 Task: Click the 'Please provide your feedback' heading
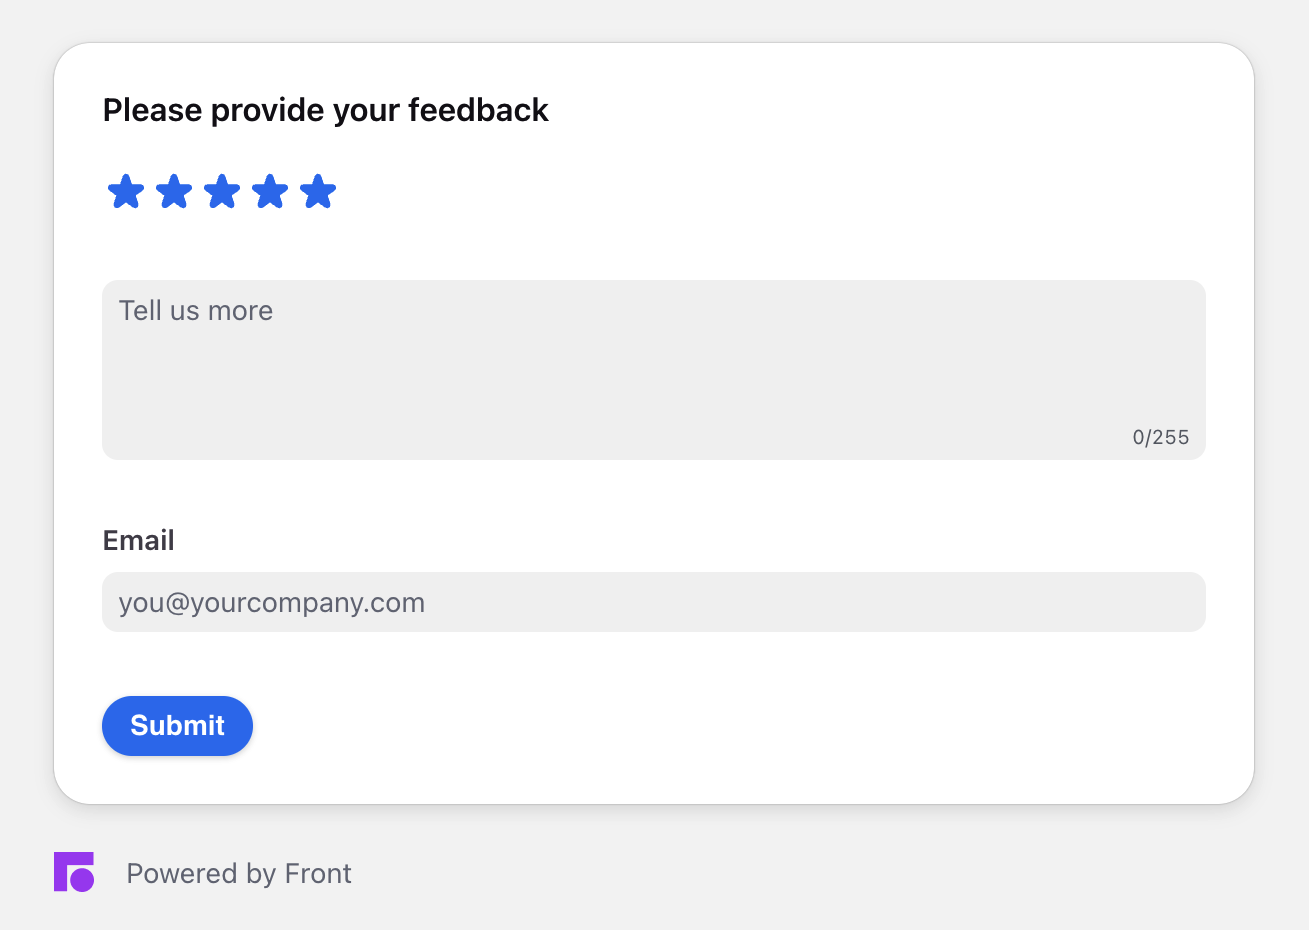(x=326, y=110)
